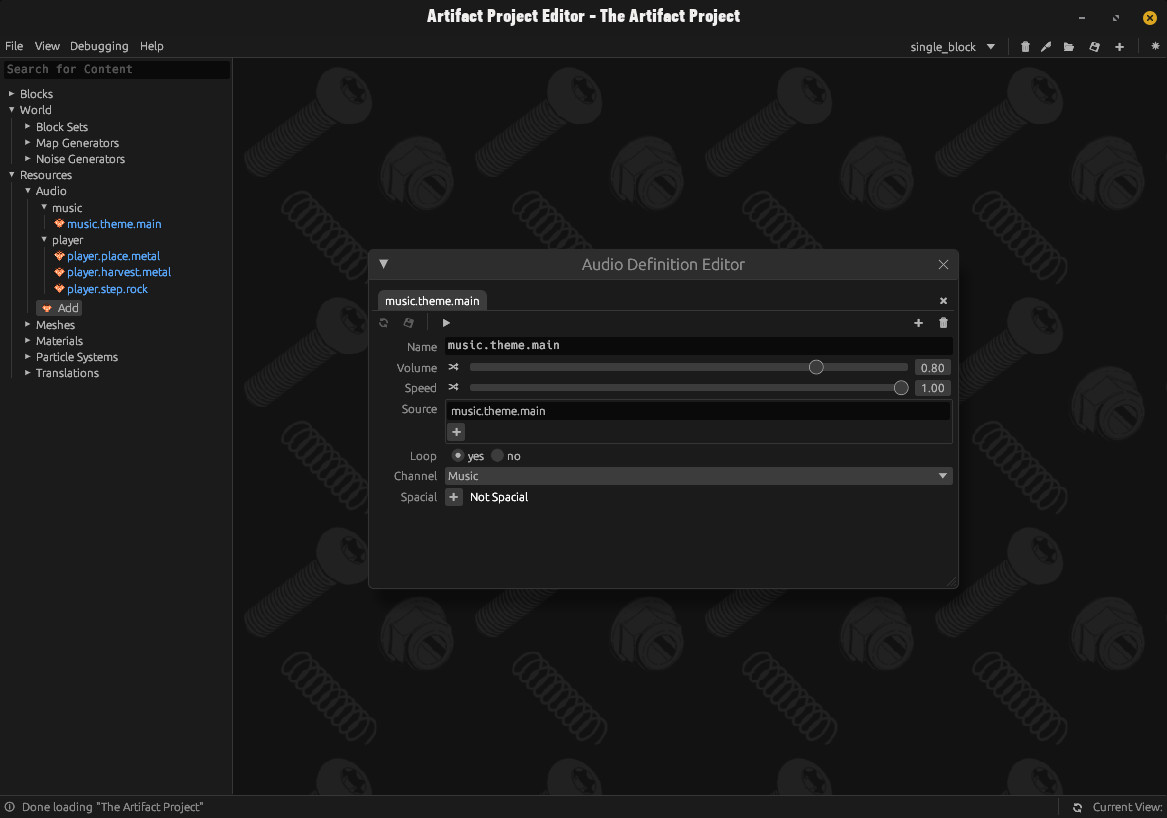
Task: Click the brush icon in the top toolbar
Action: tap(1046, 47)
